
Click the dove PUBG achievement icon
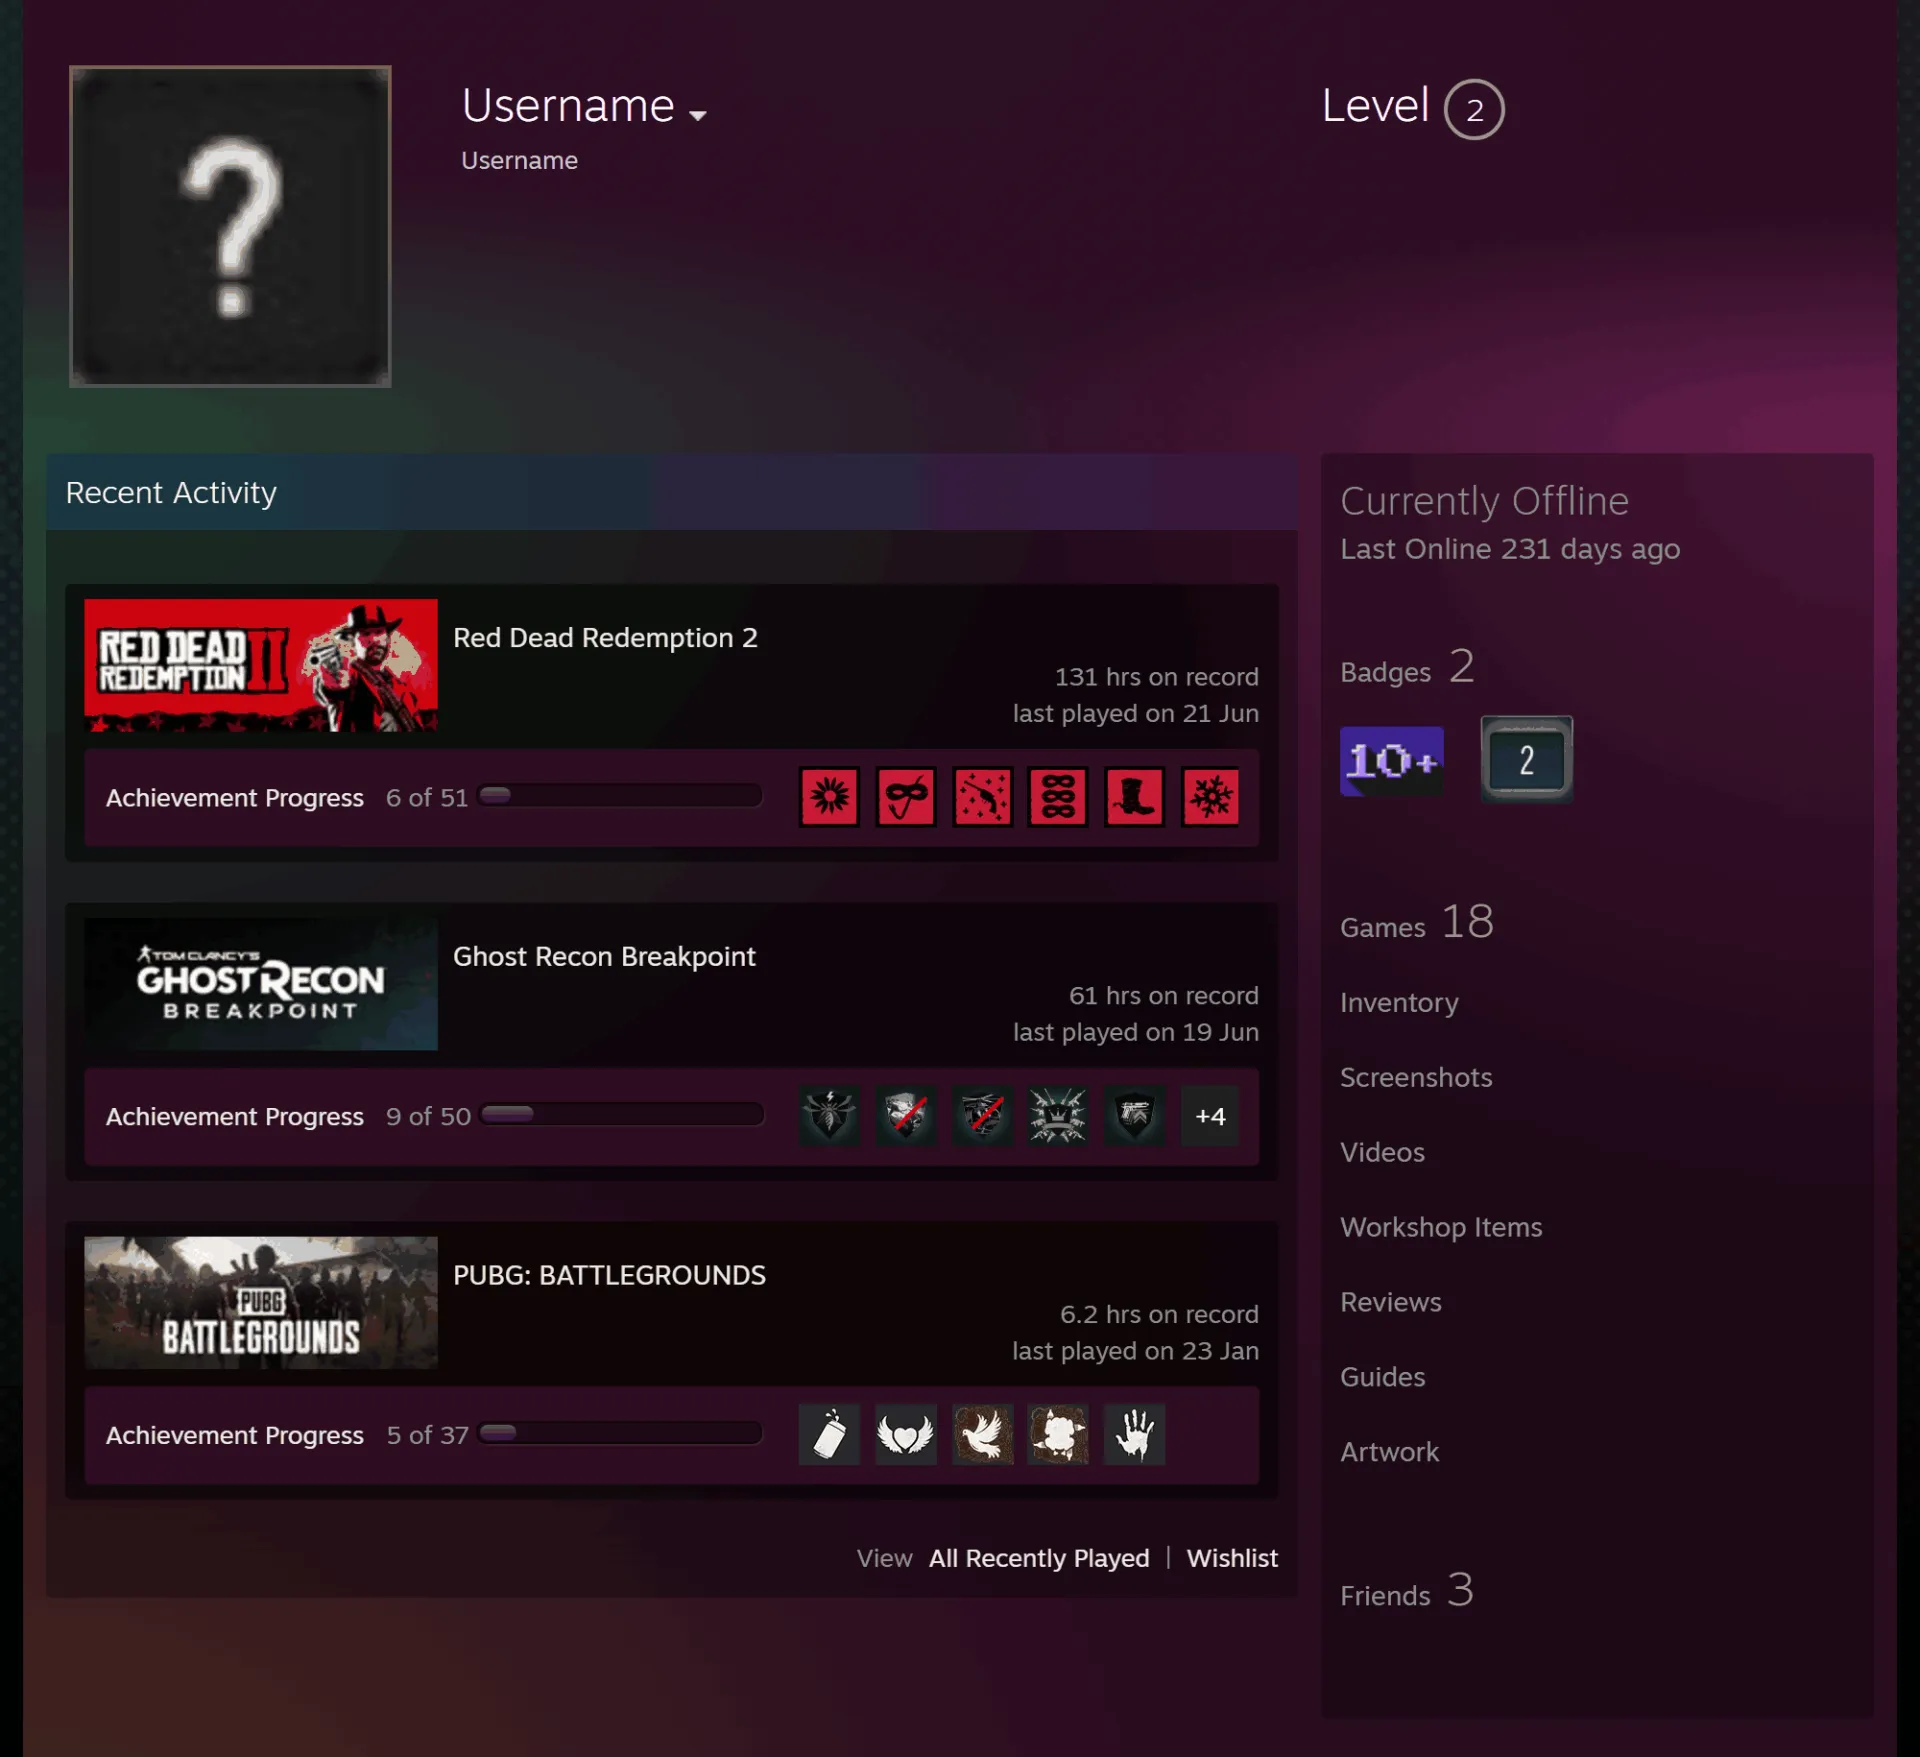tap(982, 1434)
